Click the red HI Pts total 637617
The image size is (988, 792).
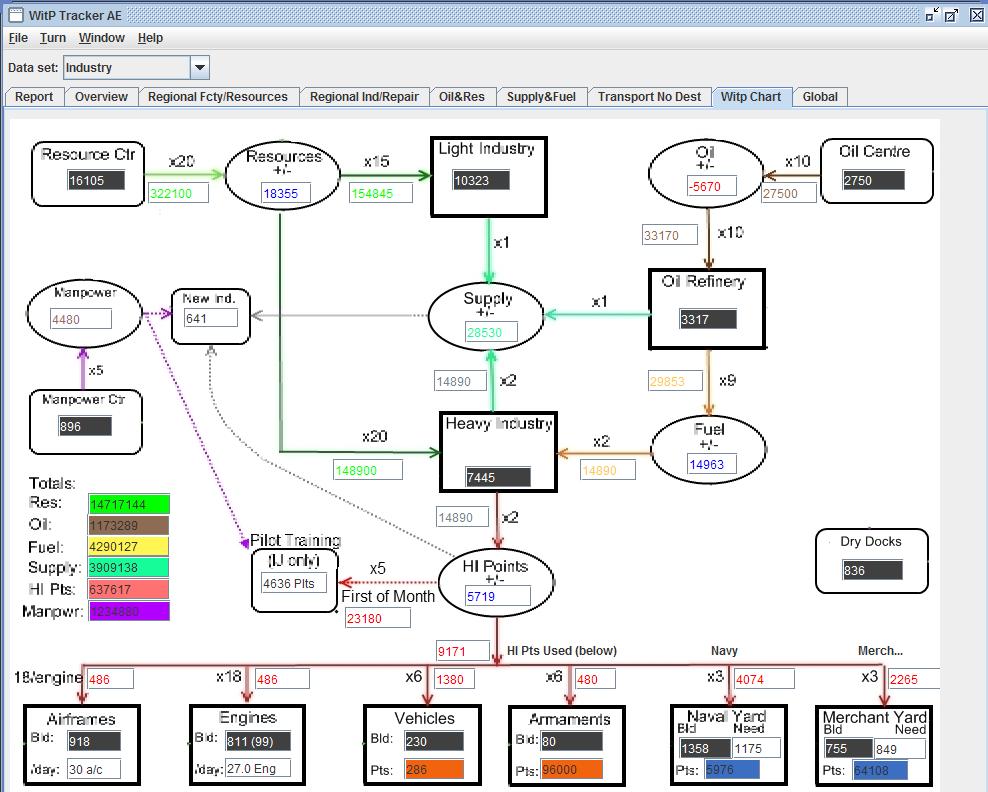coord(129,589)
